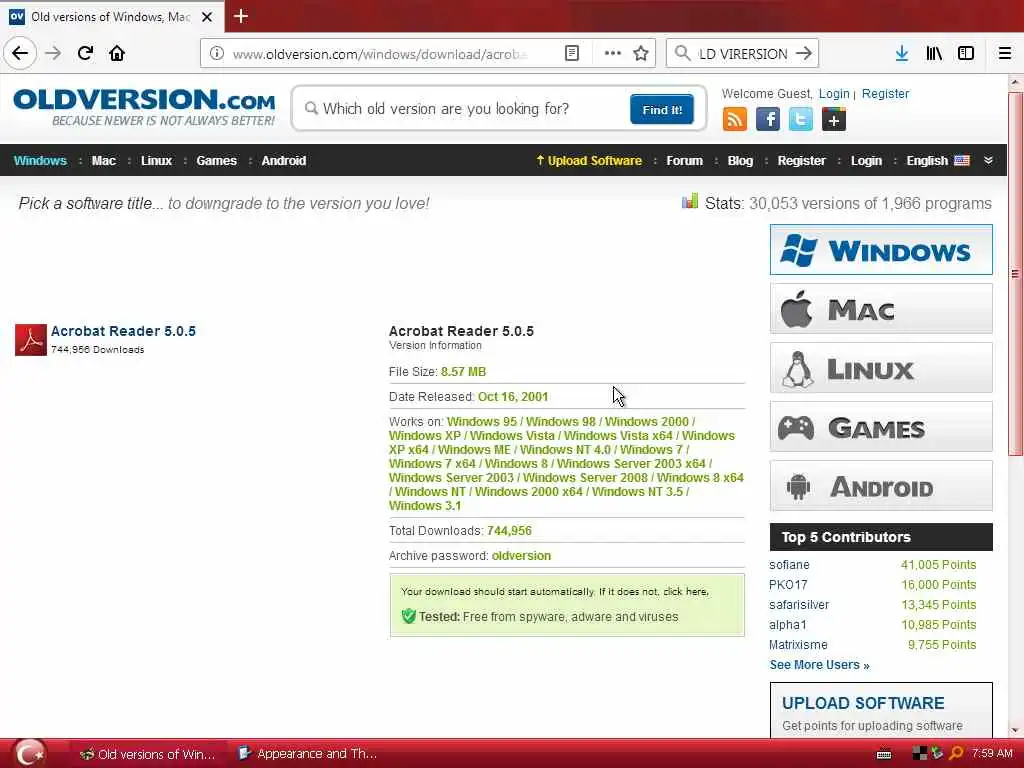1024x768 pixels.
Task: Open the Twitter share icon
Action: point(801,120)
